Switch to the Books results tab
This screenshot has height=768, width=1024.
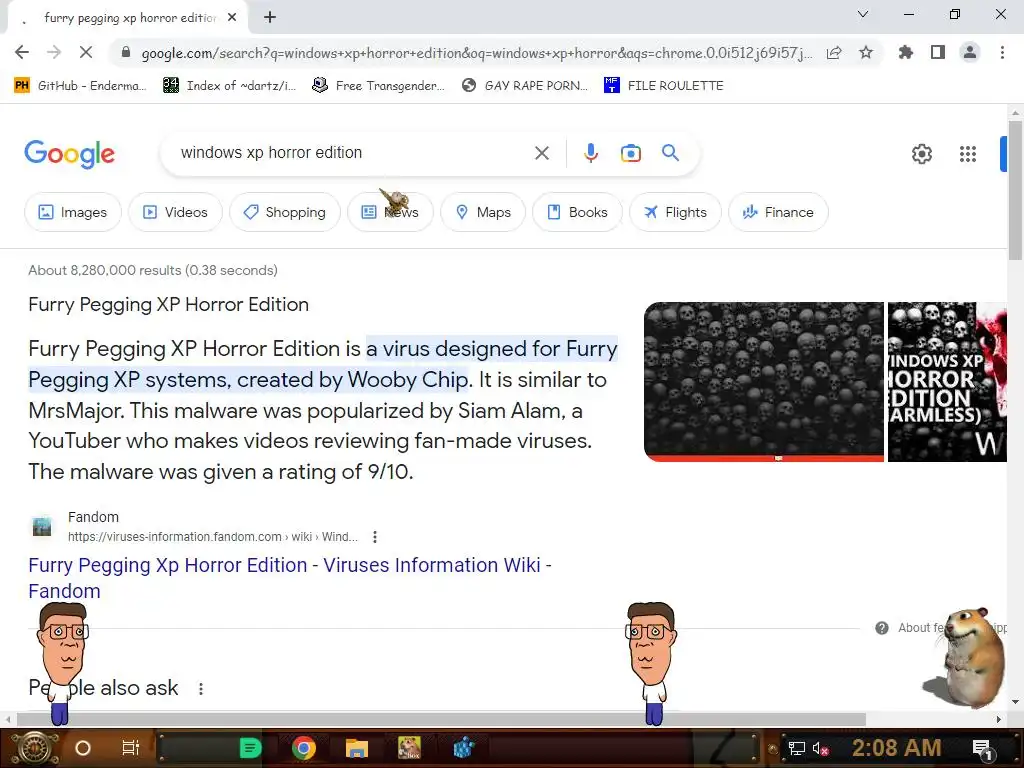coord(577,212)
